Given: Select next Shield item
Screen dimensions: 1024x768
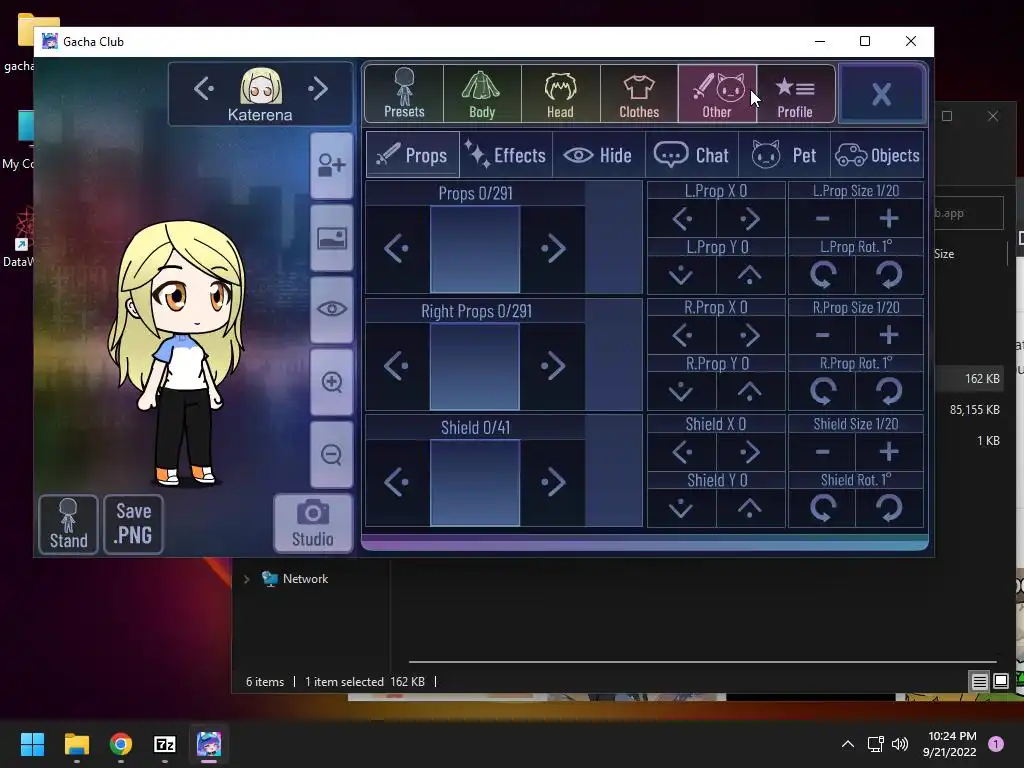Looking at the screenshot, I should pos(553,483).
